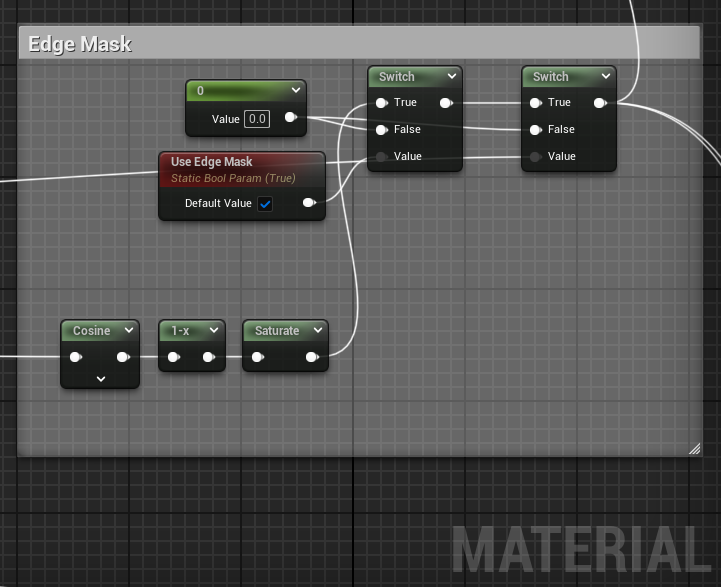This screenshot has height=587, width=721.
Task: Select the constant 0 node title
Action: [200, 91]
